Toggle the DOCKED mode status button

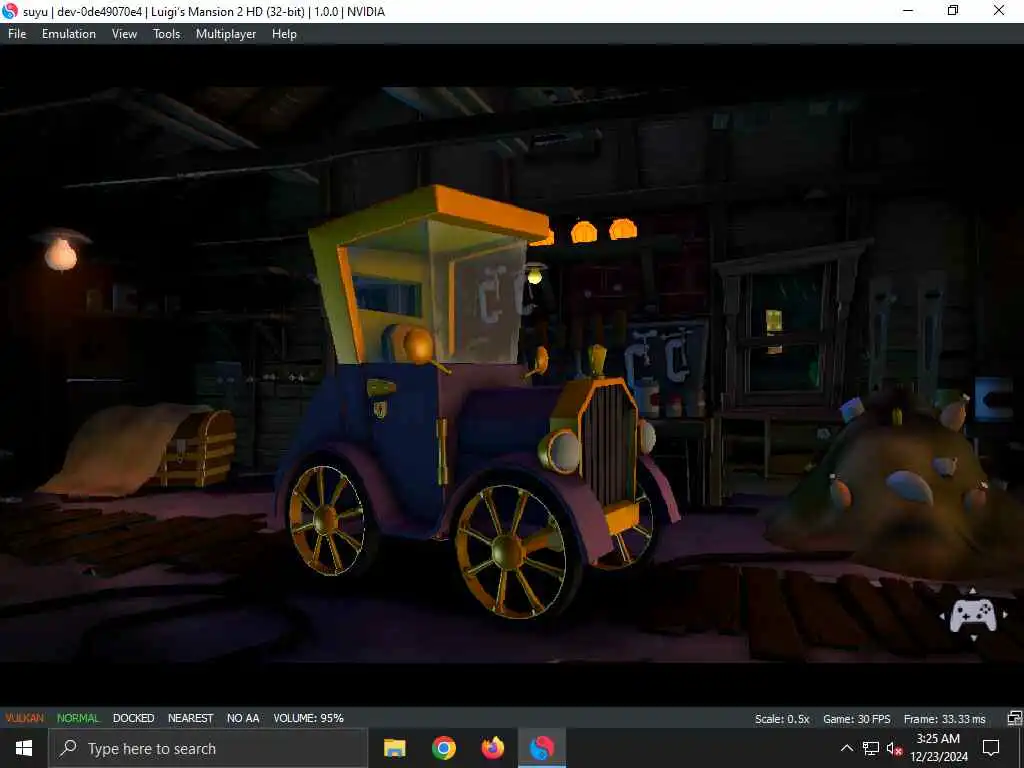tap(133, 718)
